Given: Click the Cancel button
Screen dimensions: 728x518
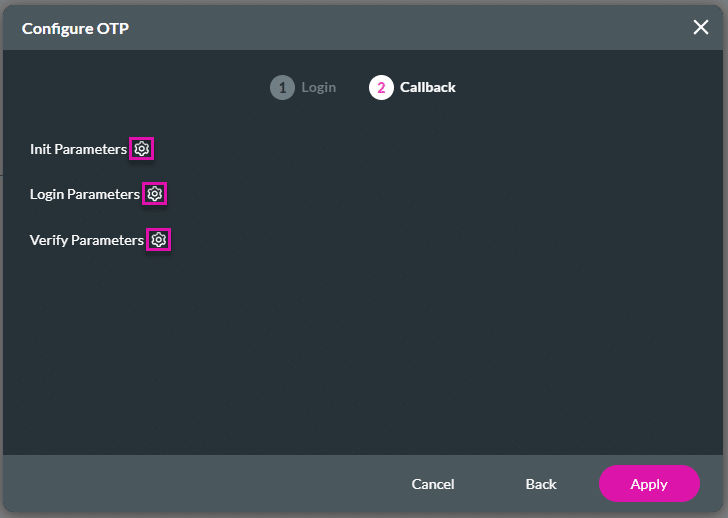Looking at the screenshot, I should 433,484.
